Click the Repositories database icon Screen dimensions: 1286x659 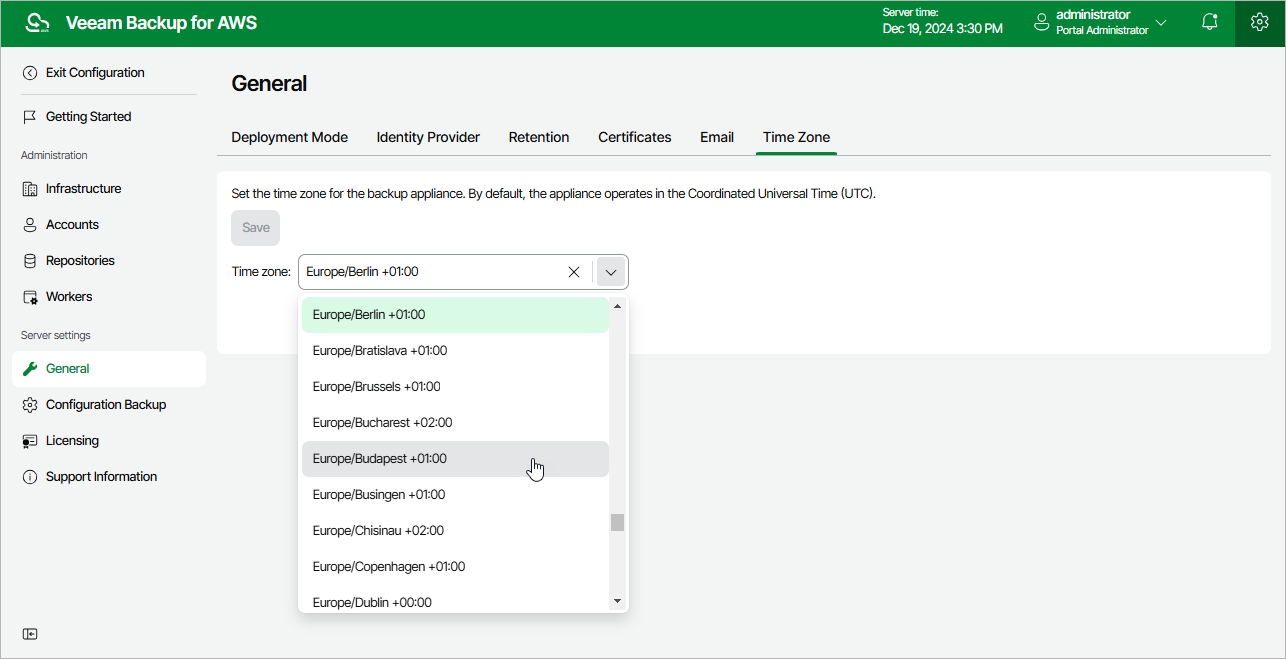tap(30, 261)
